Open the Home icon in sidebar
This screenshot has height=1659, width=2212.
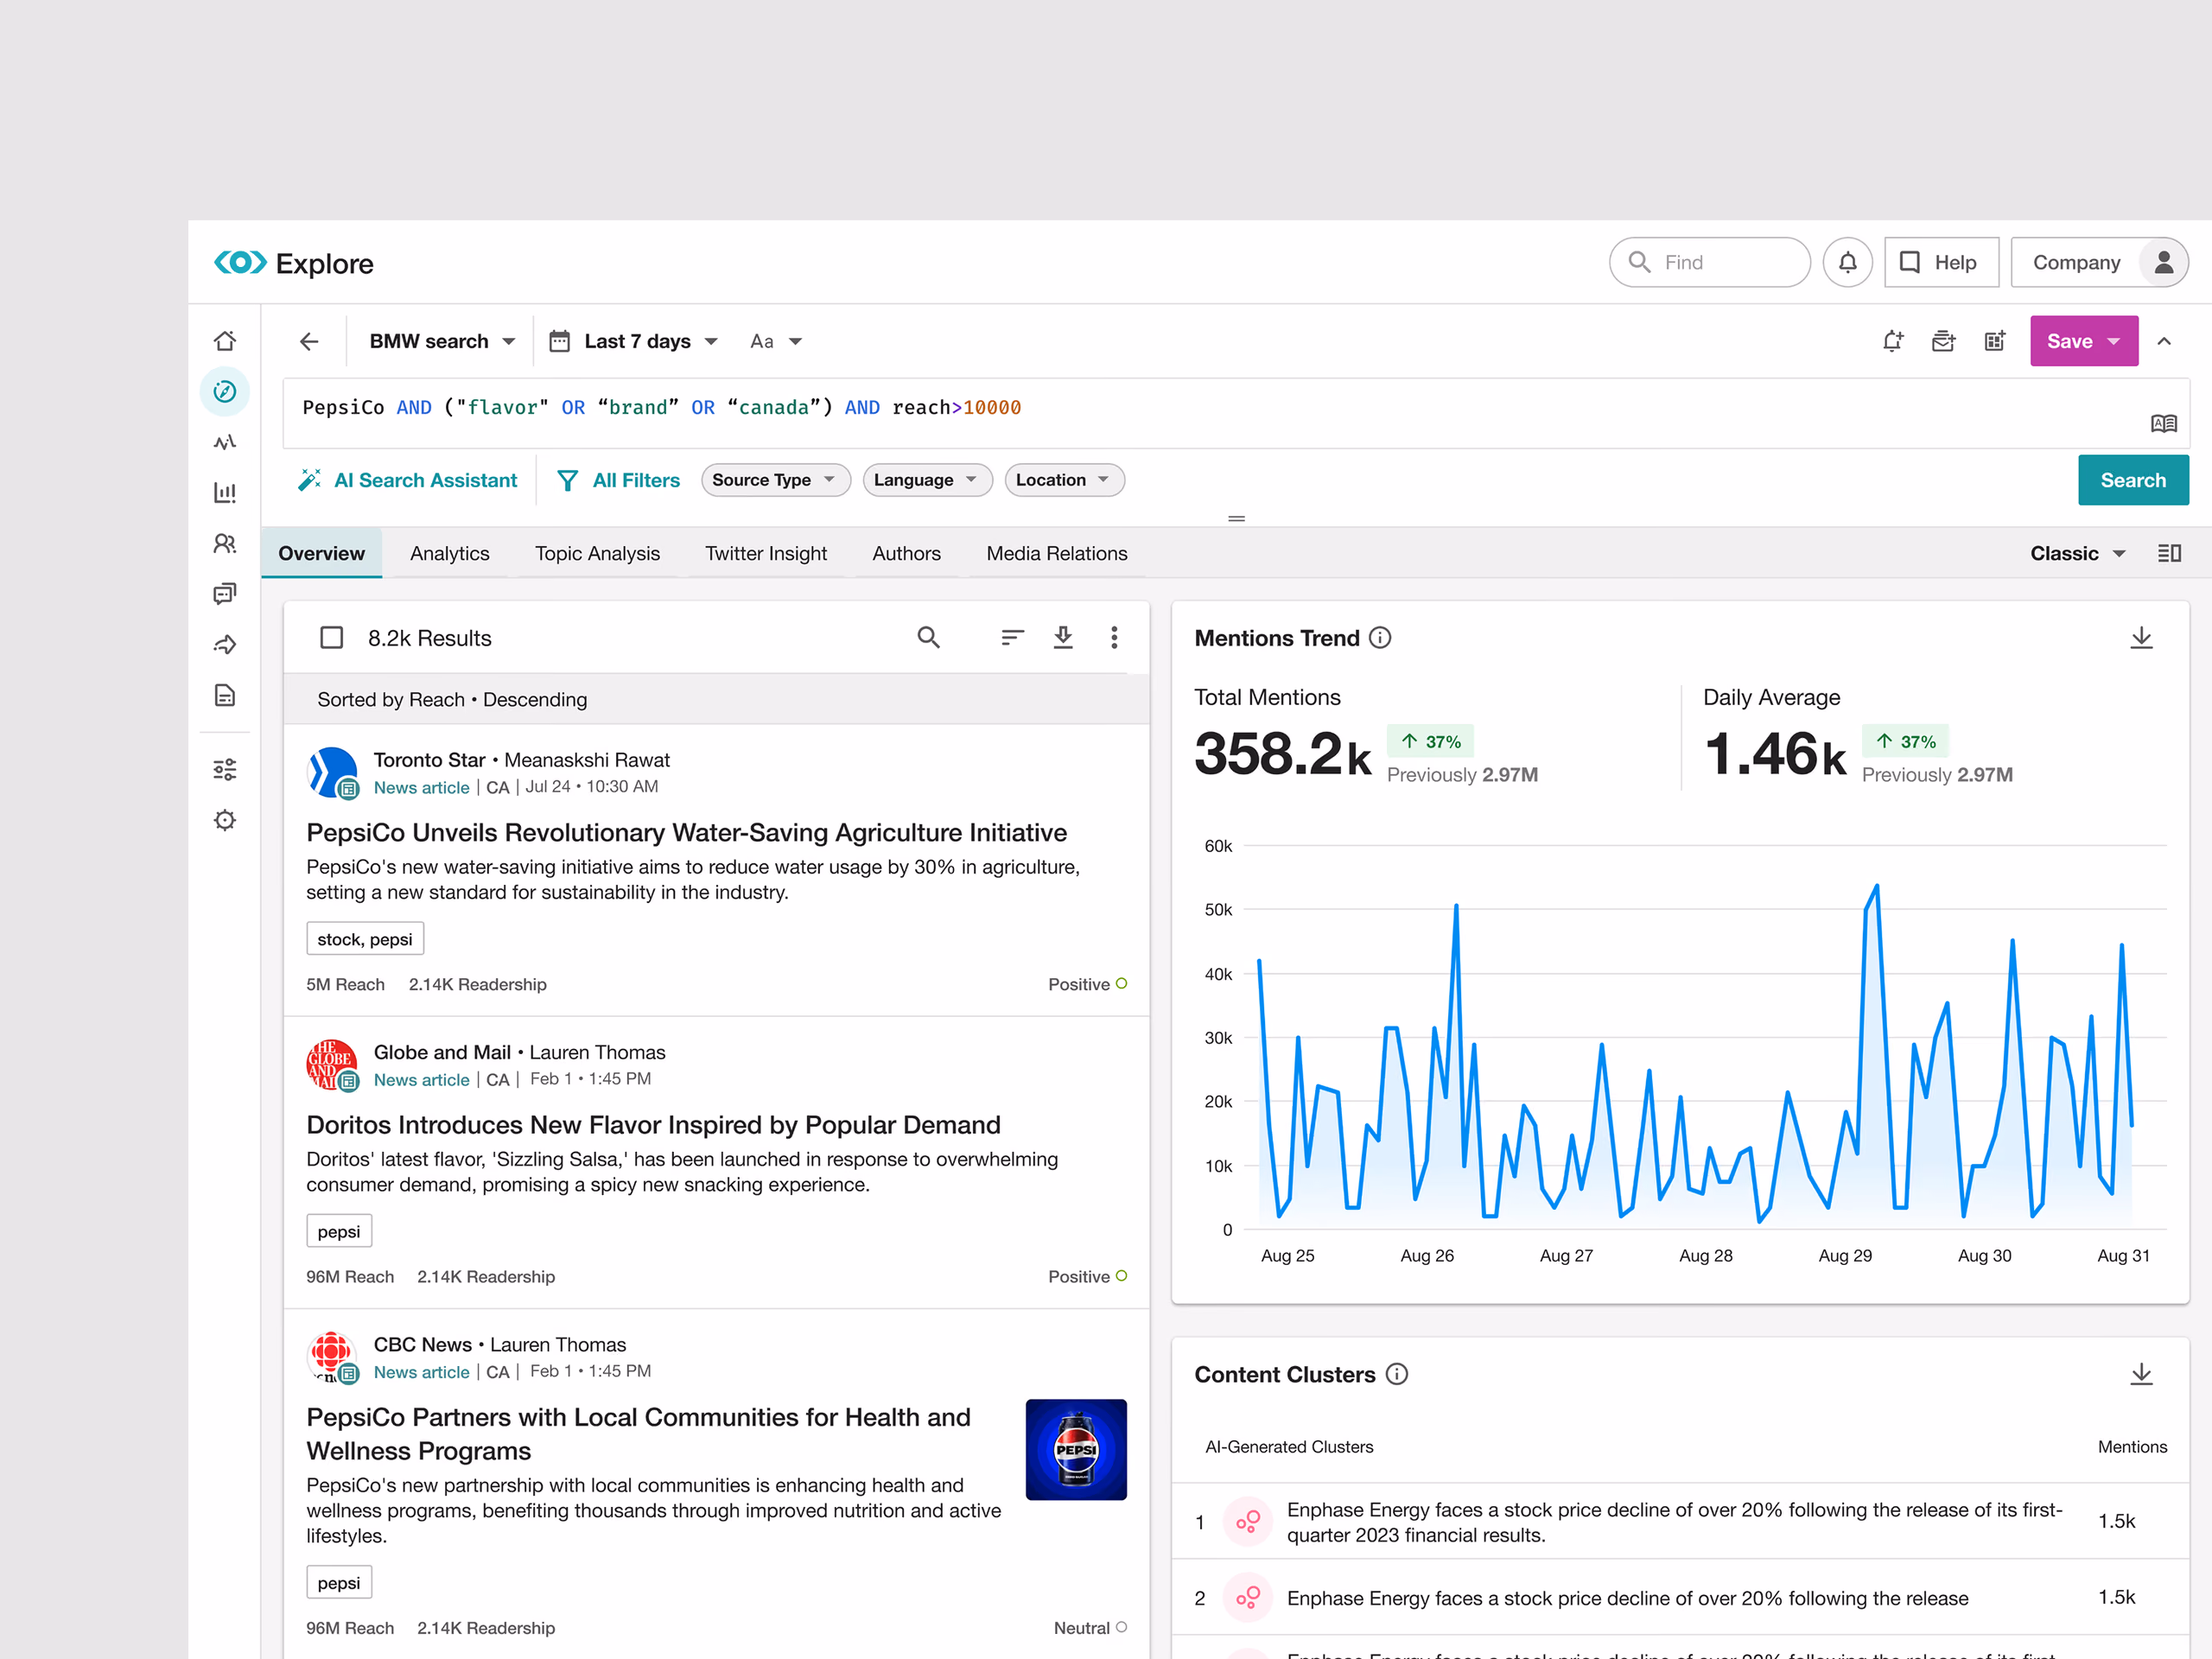click(x=225, y=341)
